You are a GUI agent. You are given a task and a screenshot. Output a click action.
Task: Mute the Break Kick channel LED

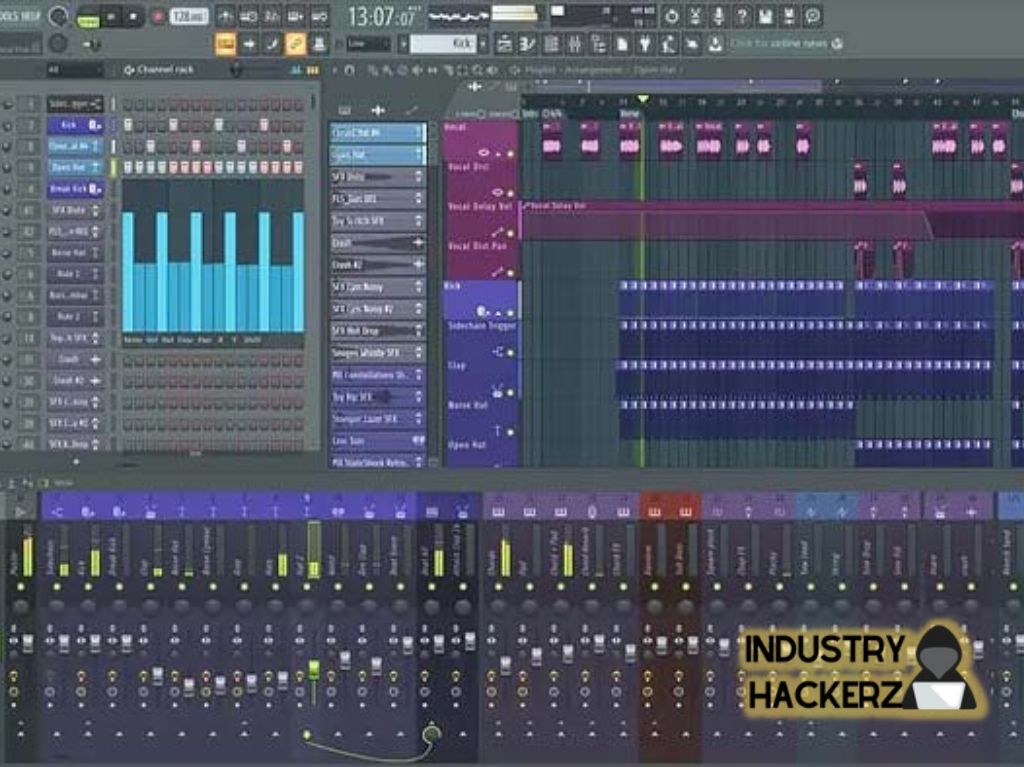(8, 189)
